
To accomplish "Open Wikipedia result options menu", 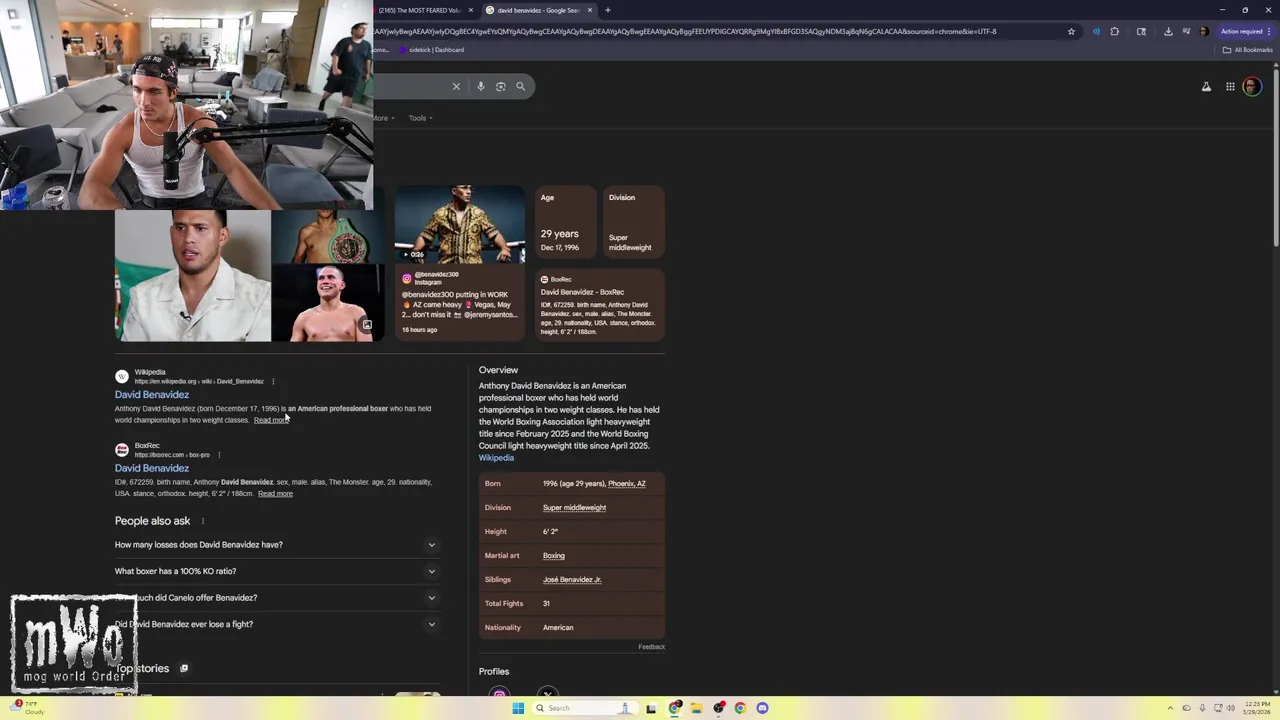I will [273, 381].
